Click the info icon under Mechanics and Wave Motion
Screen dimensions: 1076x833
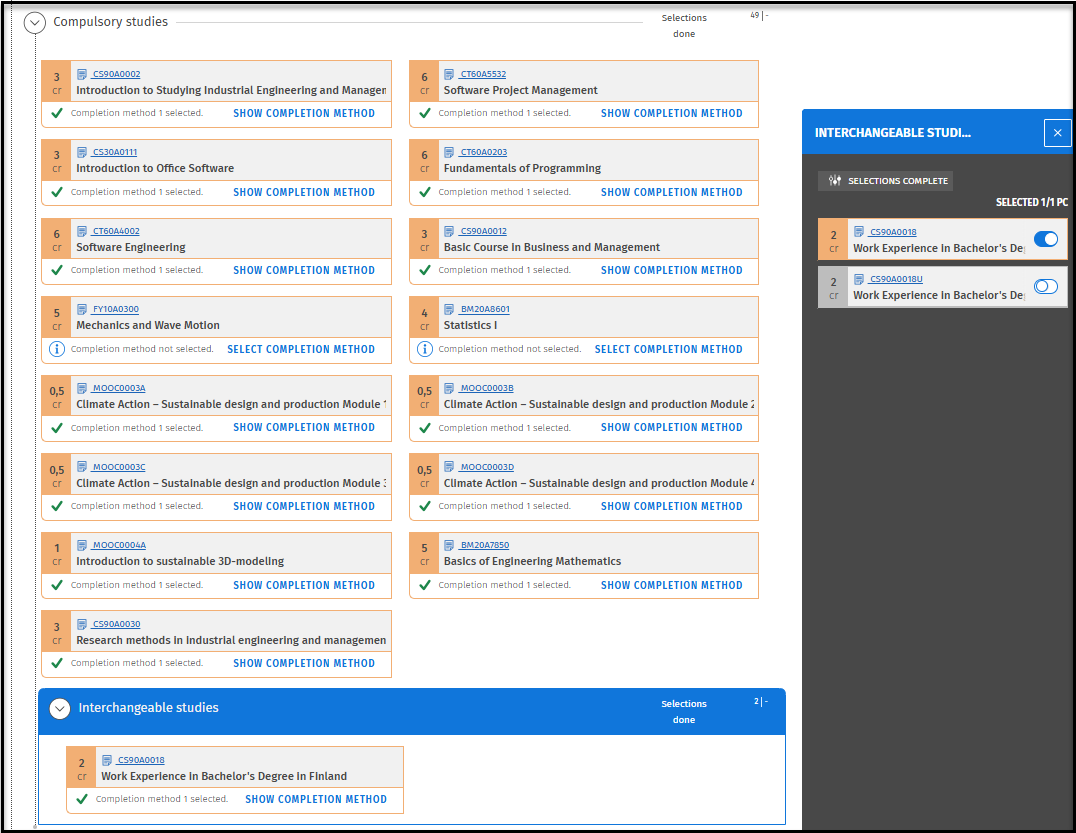tap(57, 349)
